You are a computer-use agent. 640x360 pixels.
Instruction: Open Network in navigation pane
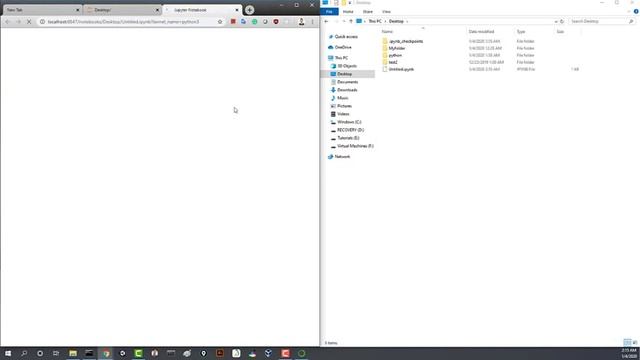342,157
